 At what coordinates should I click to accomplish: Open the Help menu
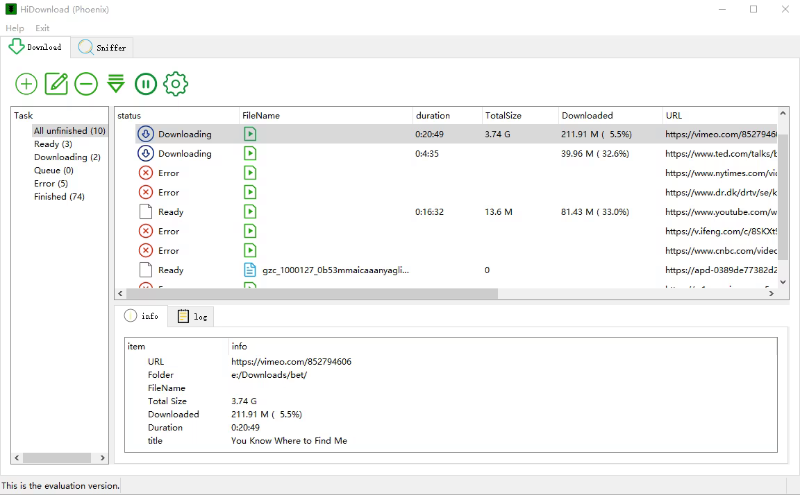coord(14,28)
